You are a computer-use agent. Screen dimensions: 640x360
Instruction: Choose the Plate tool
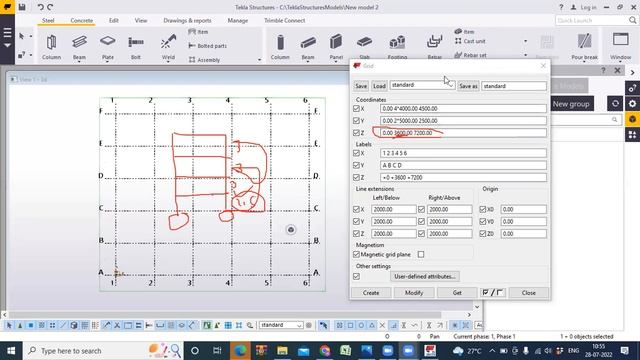[x=108, y=46]
